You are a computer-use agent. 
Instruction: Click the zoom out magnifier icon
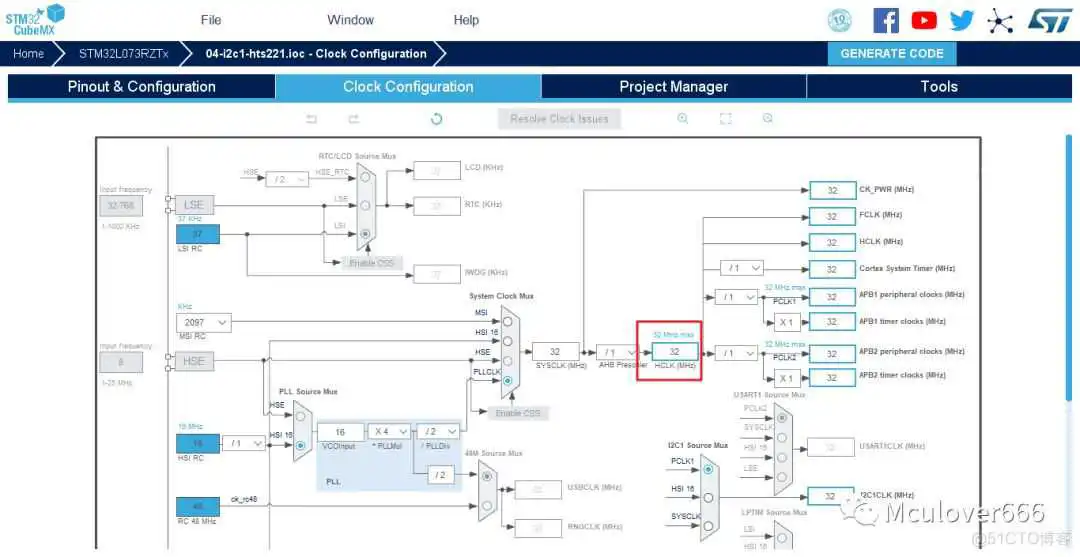(768, 118)
